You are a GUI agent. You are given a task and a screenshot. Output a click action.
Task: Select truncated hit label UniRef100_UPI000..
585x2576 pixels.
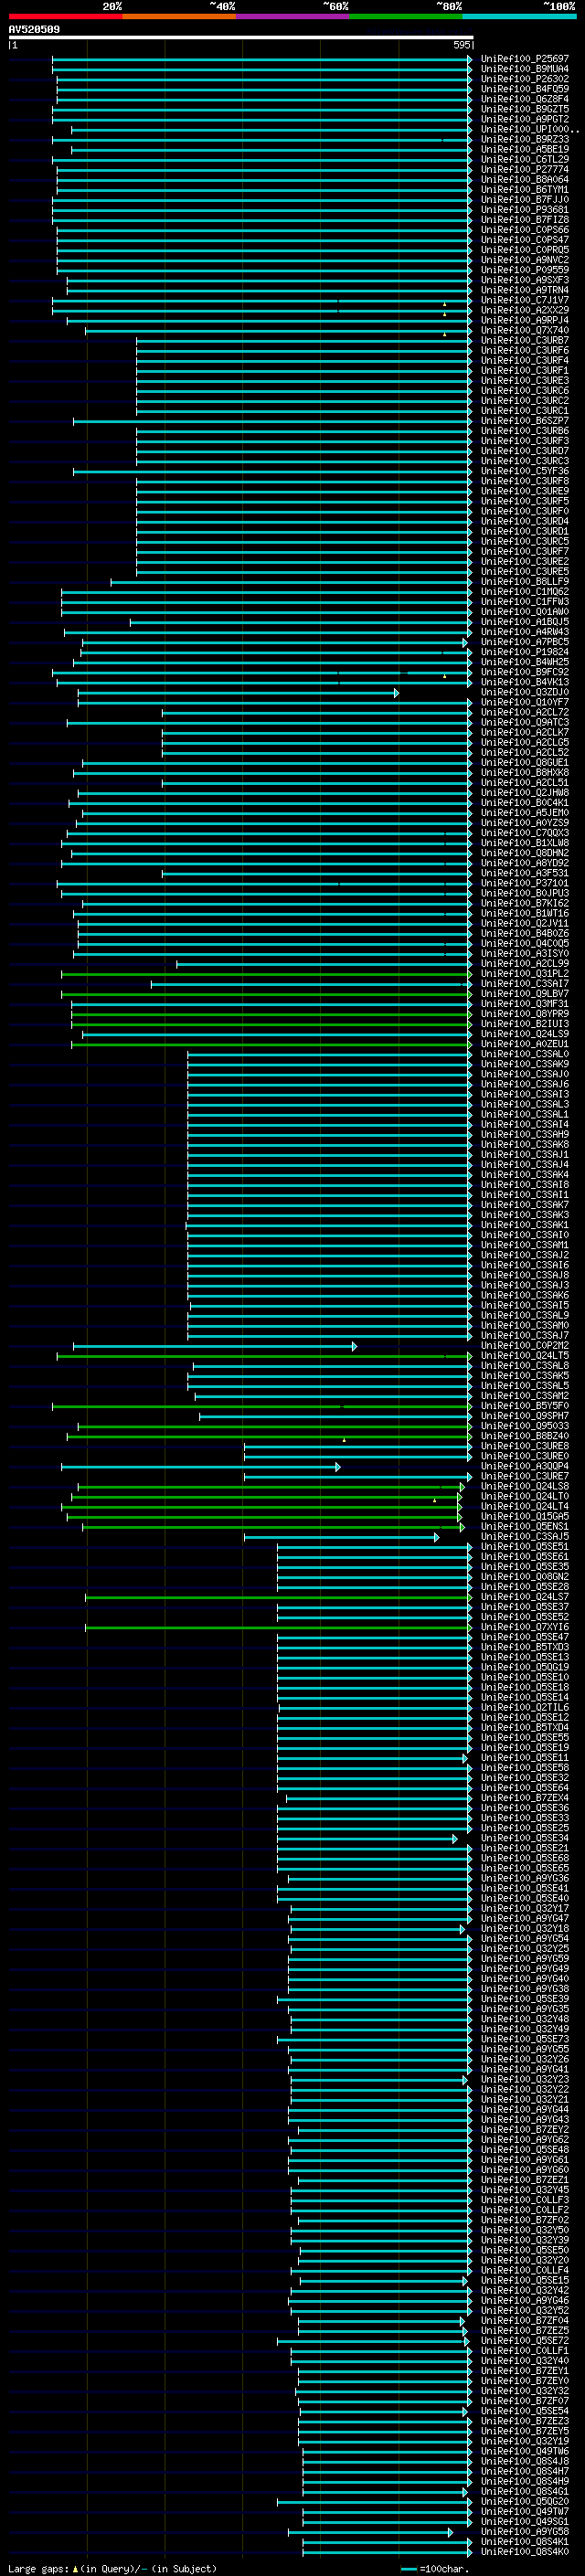pyautogui.click(x=529, y=129)
